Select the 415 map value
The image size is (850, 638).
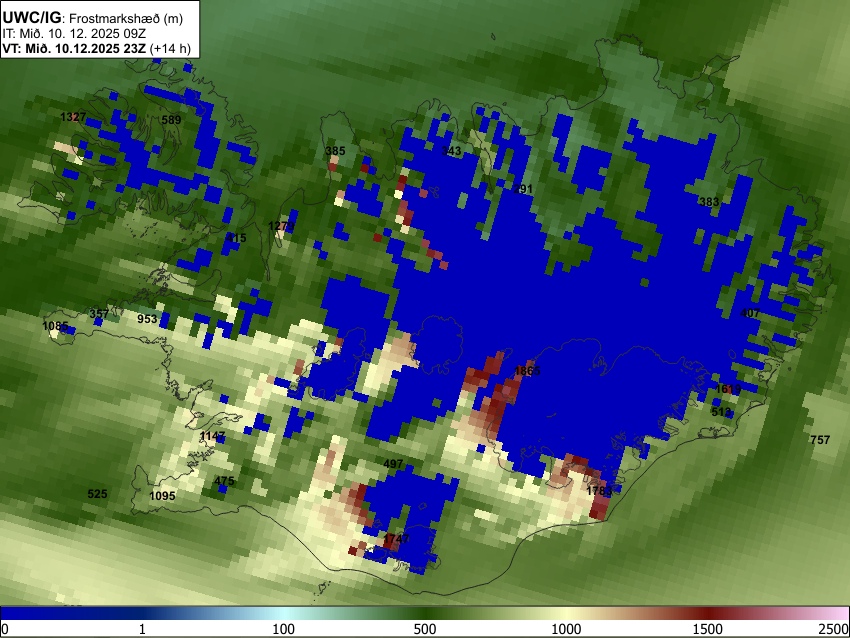pos(236,237)
